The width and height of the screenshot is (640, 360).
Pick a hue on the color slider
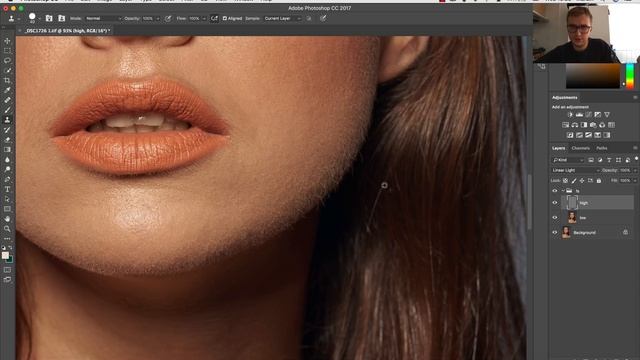[x=630, y=76]
